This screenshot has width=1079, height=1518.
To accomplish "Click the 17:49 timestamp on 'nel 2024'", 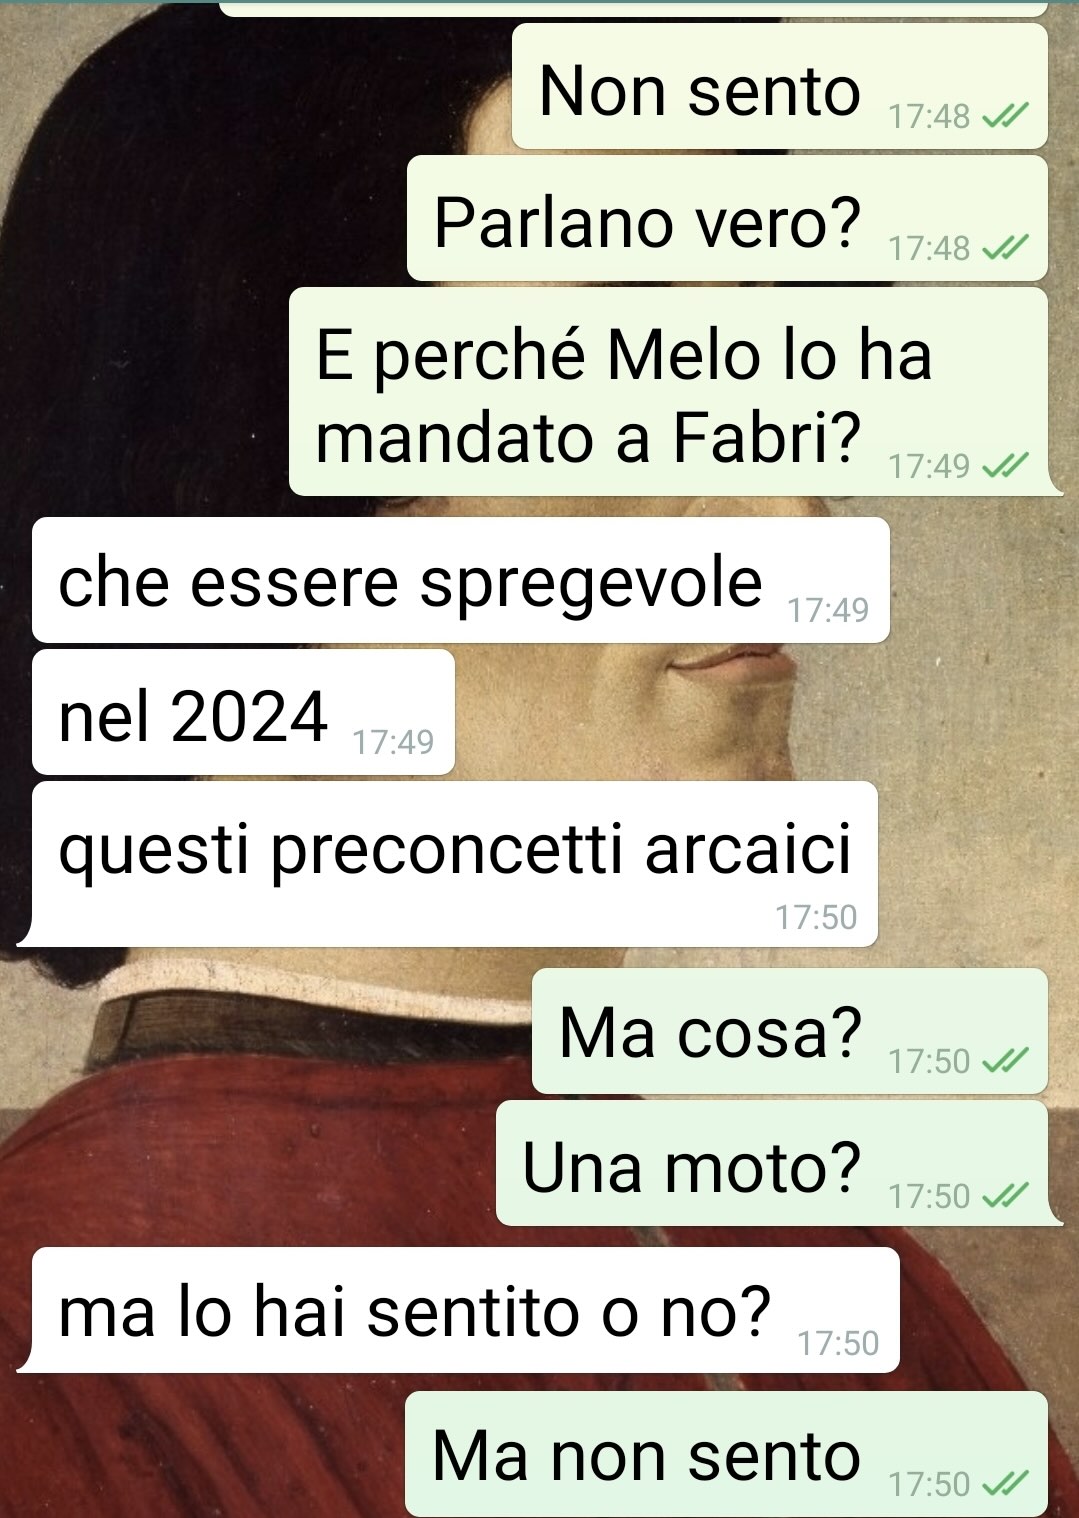I will pyautogui.click(x=393, y=742).
